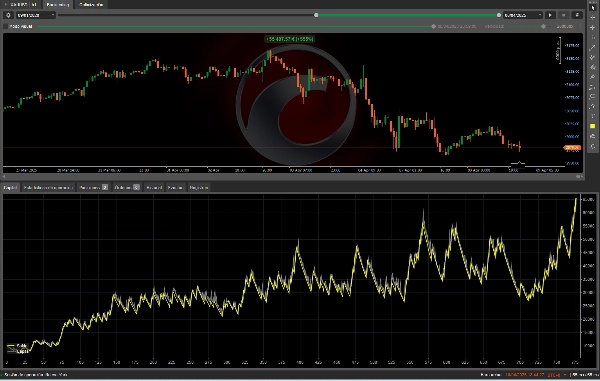Click the right handle of the date range slider
The height and width of the screenshot is (381, 600).
point(499,15)
